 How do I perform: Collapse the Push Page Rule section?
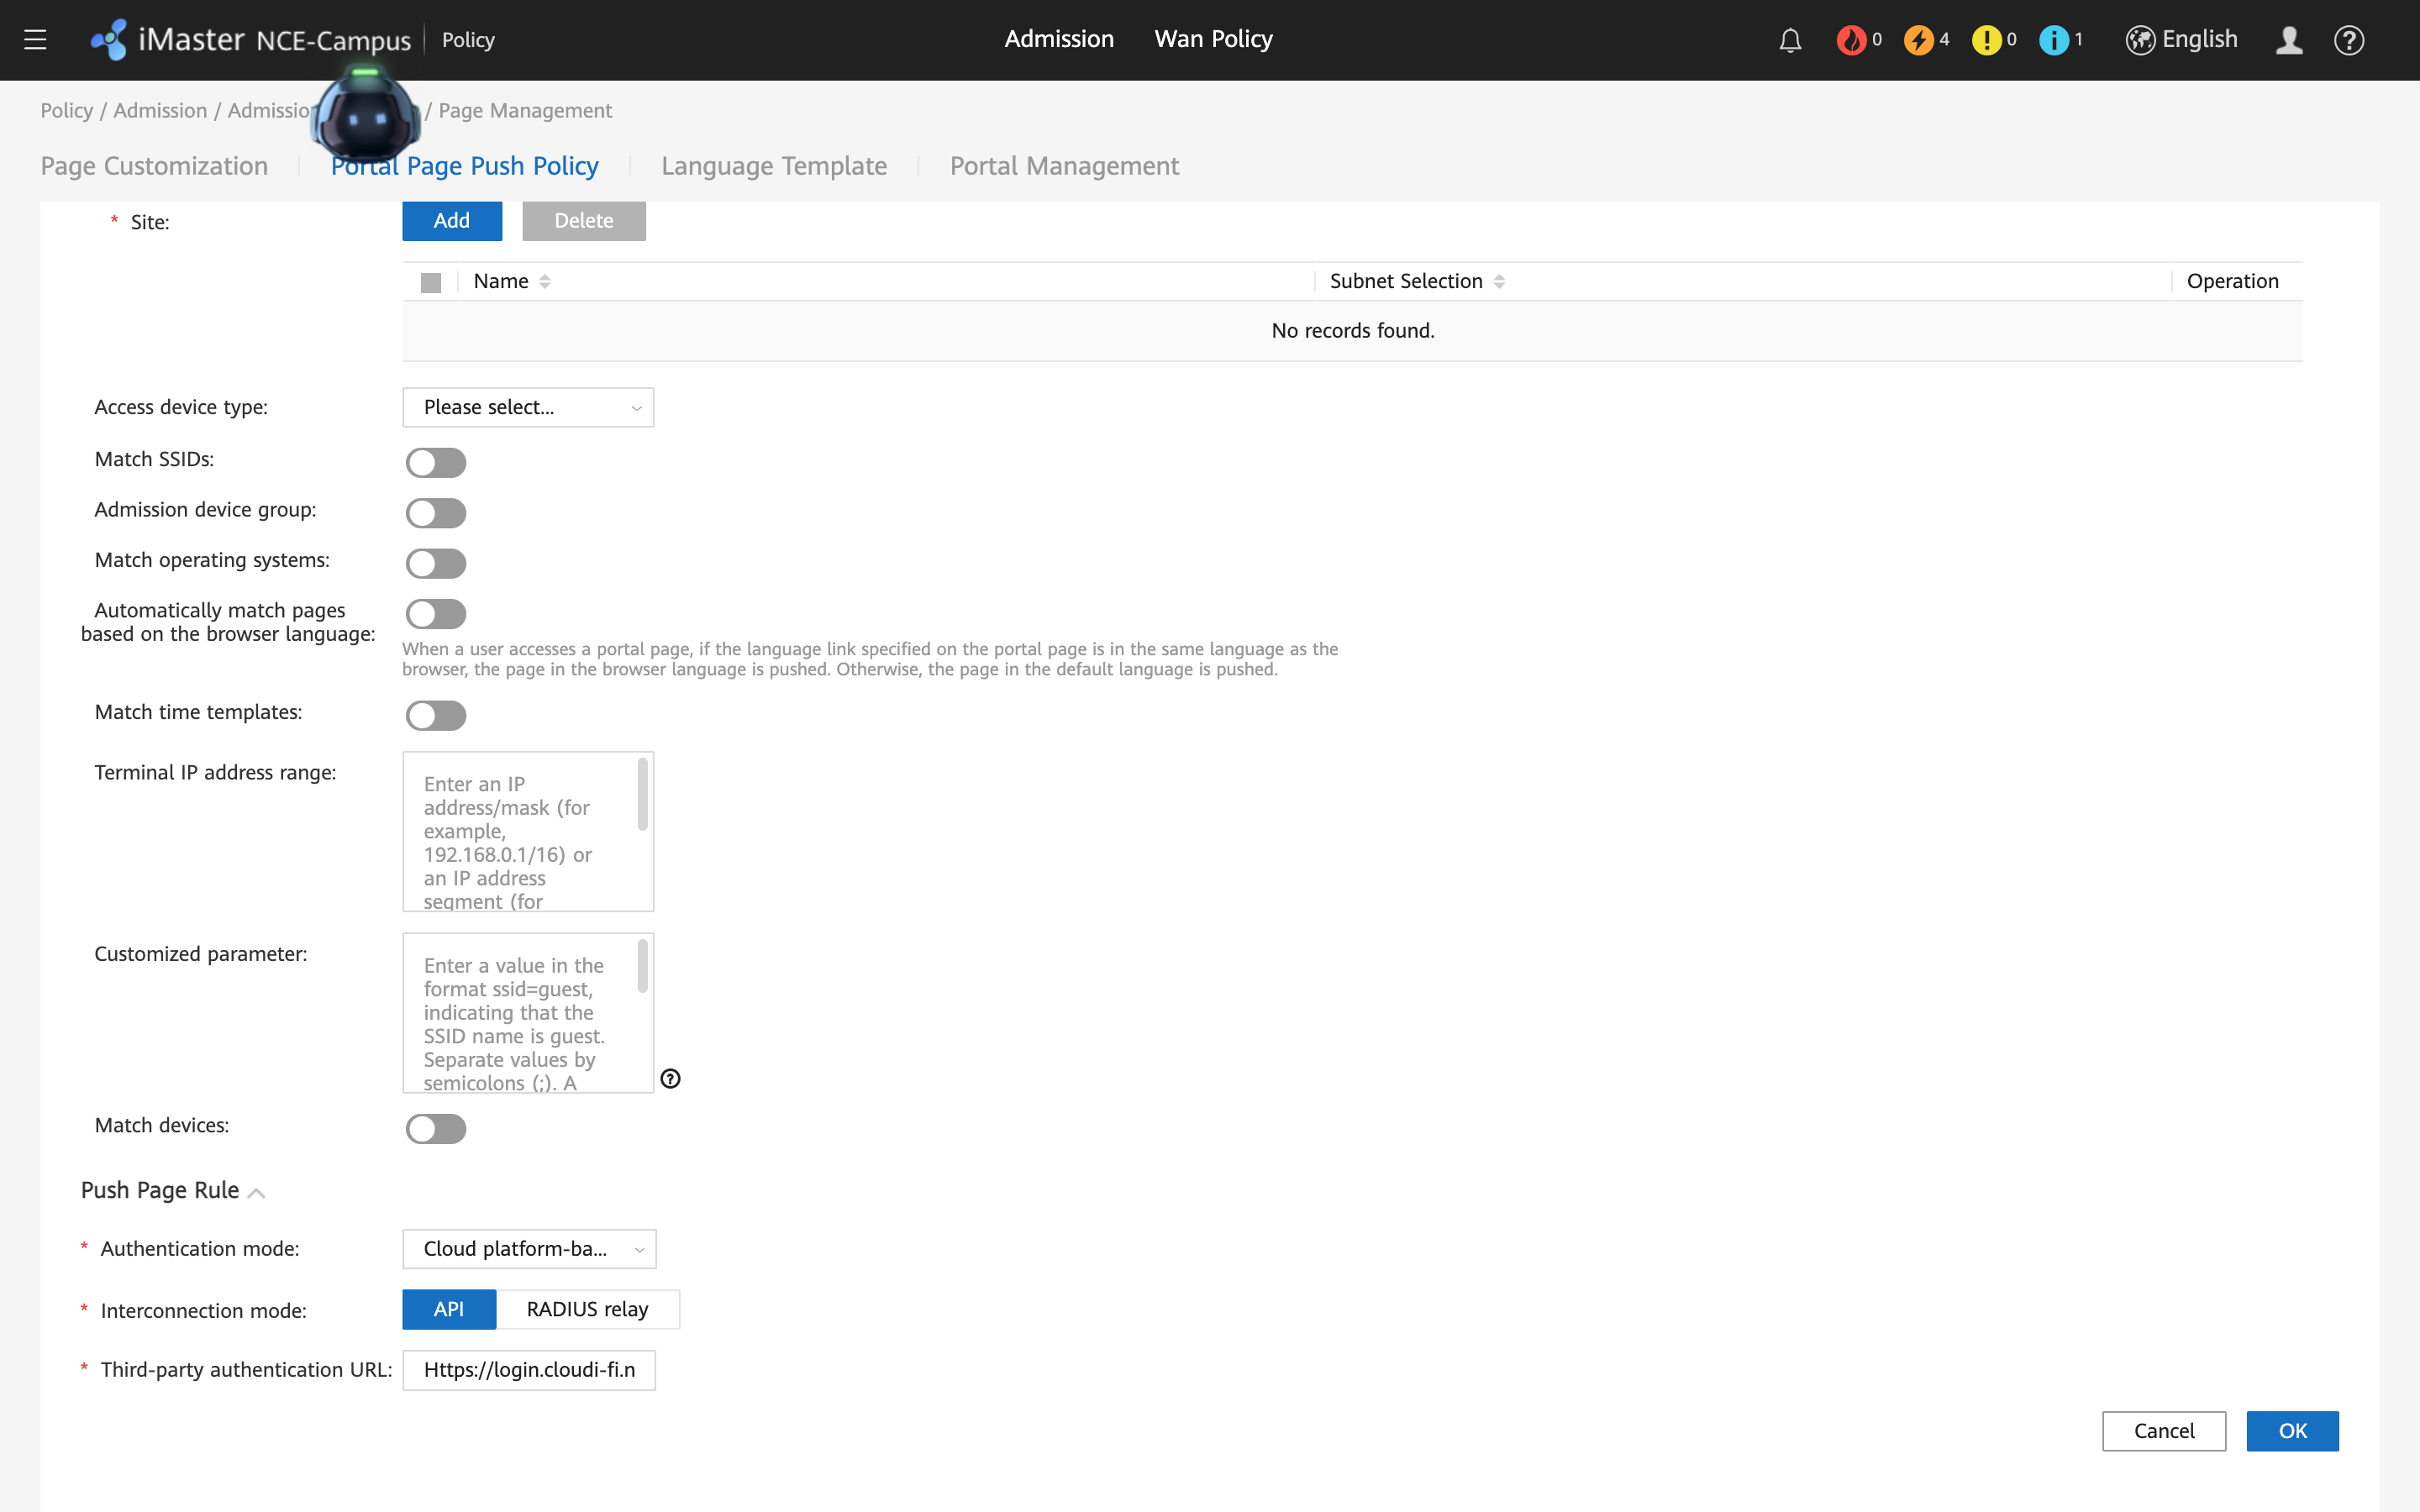tap(256, 1192)
